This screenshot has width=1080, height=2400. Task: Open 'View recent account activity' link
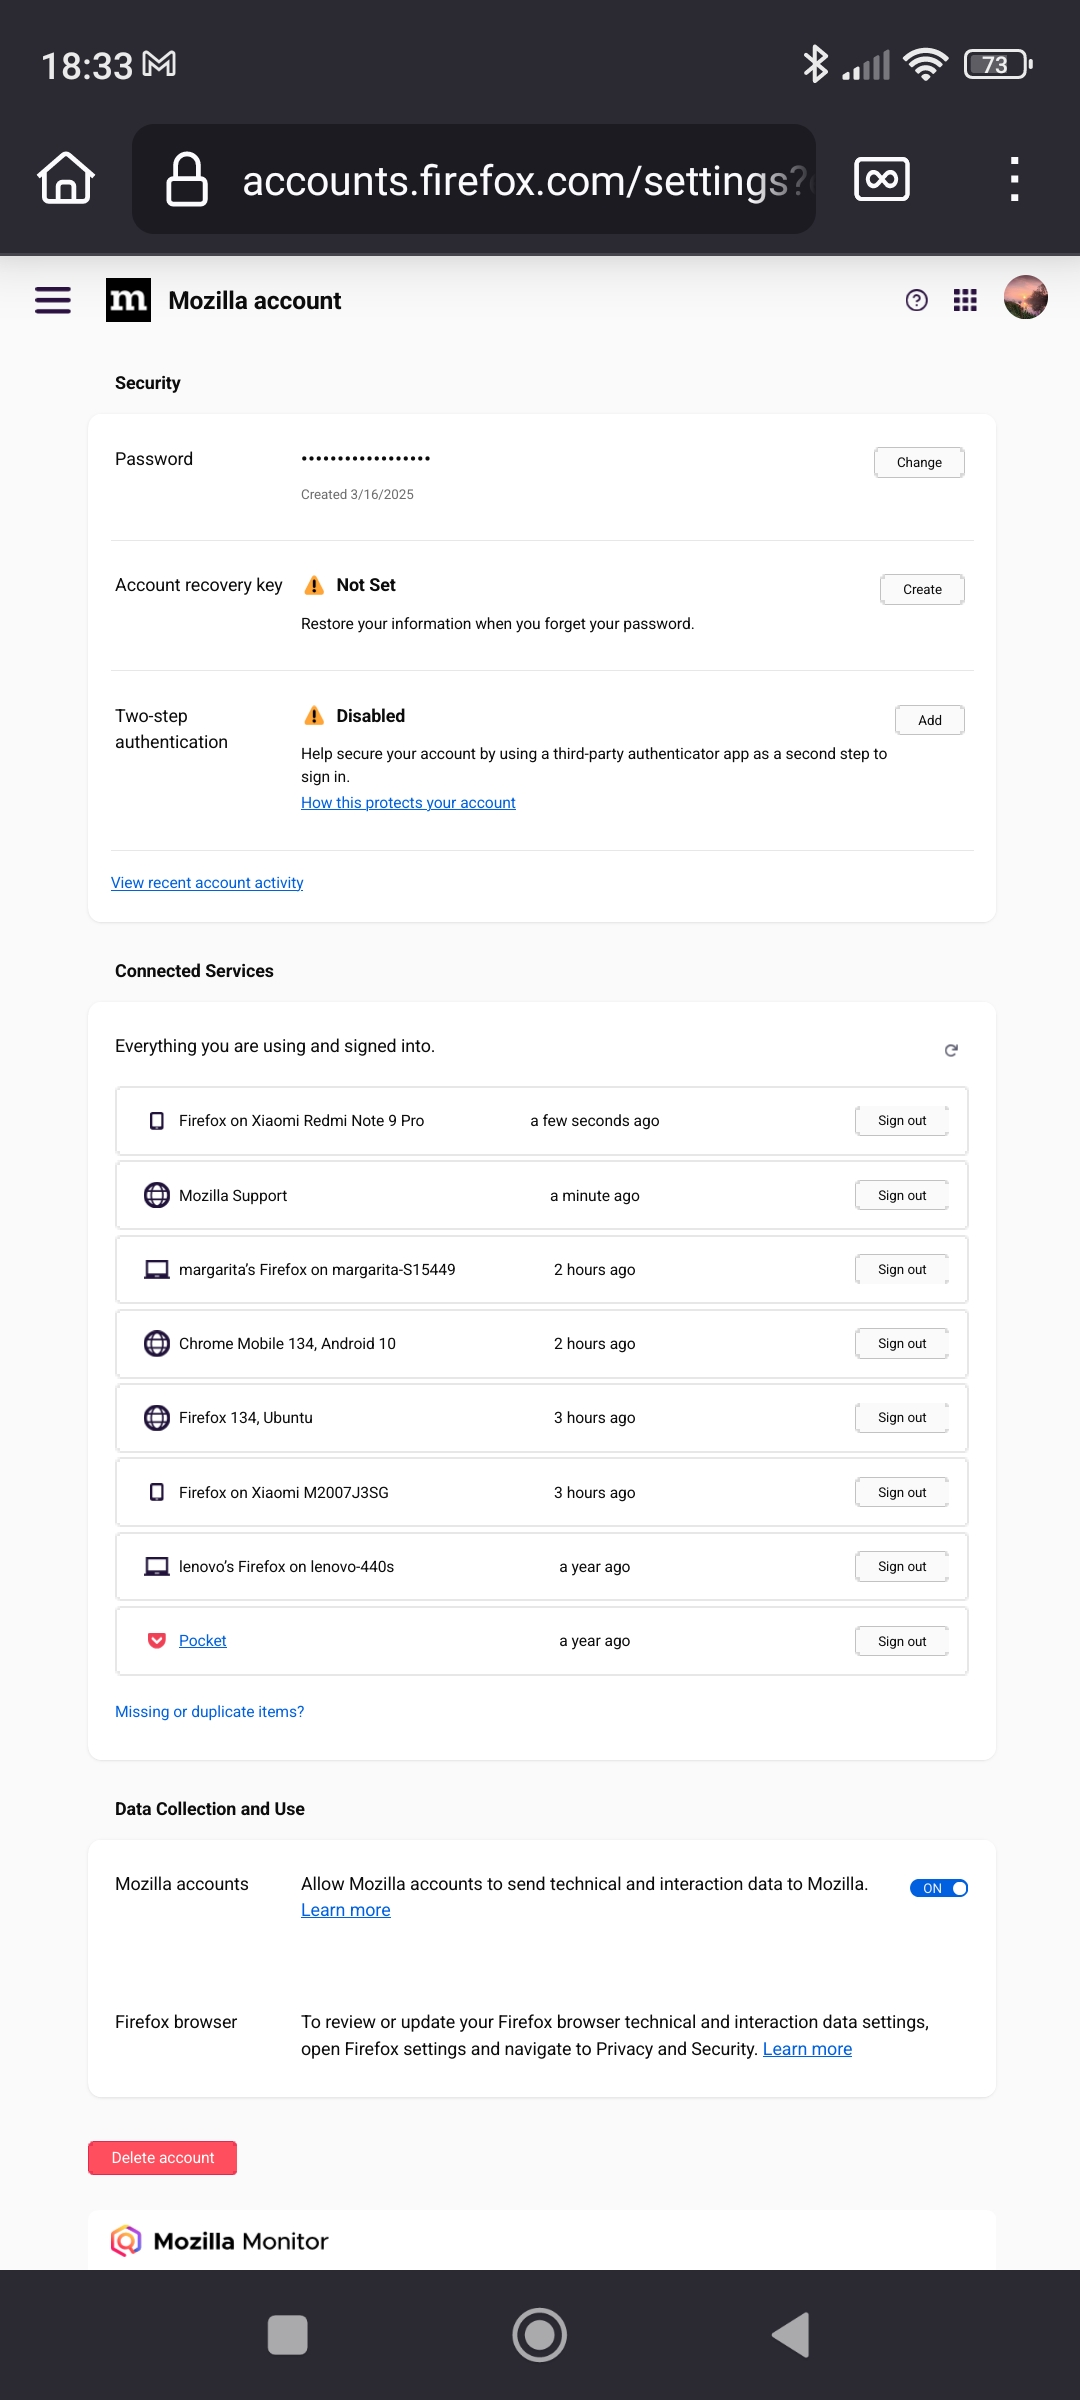coord(207,883)
